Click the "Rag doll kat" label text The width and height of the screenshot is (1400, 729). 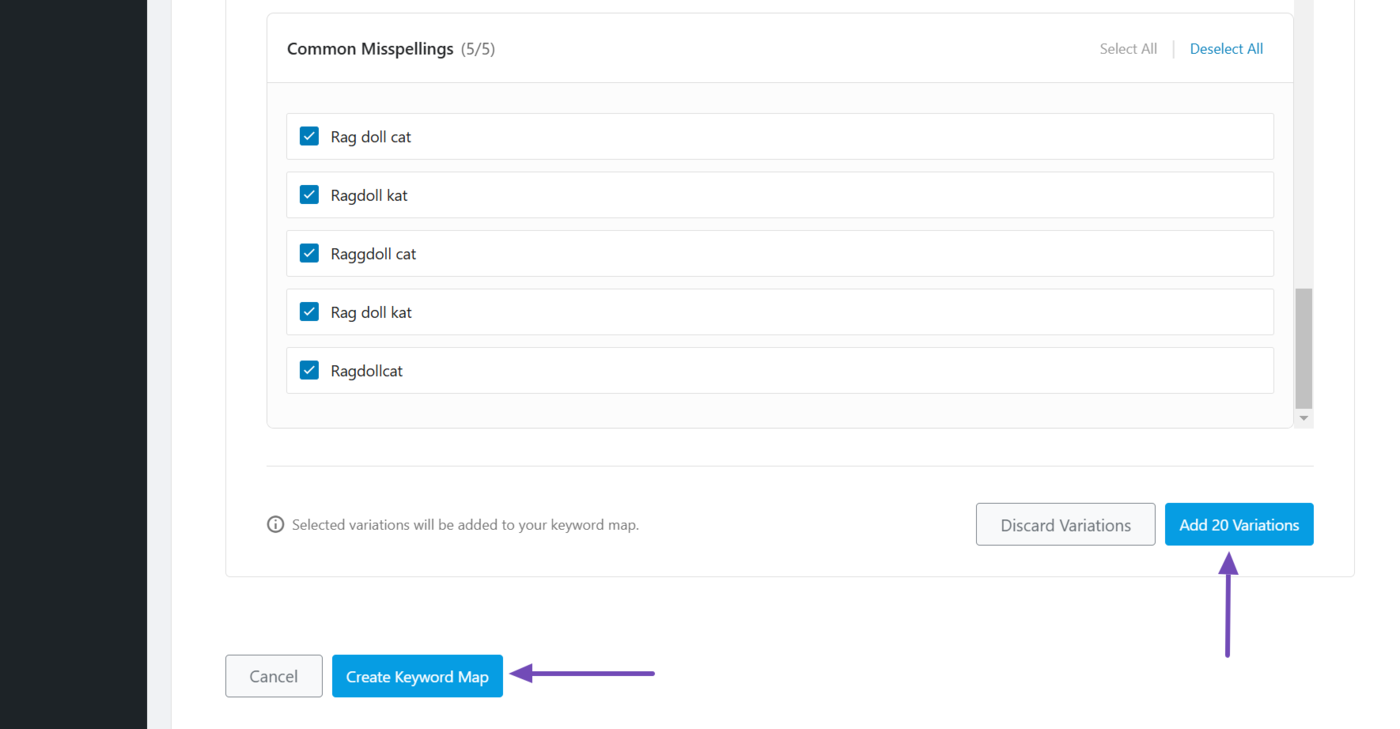371,312
